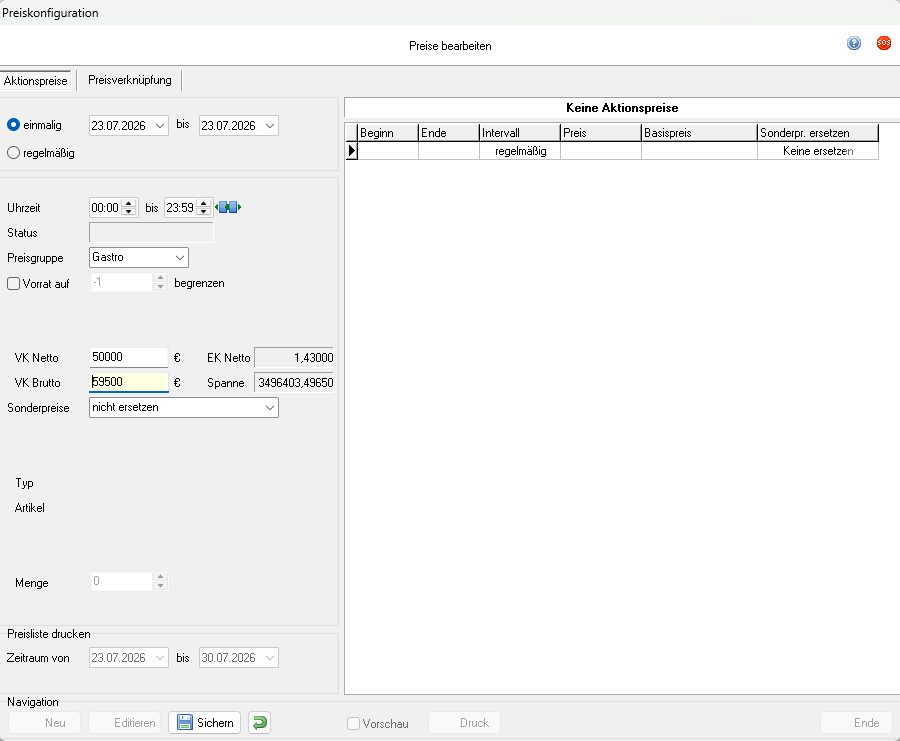Click the Sonderpr. ersetzen column header
The height and width of the screenshot is (741, 900).
point(818,133)
